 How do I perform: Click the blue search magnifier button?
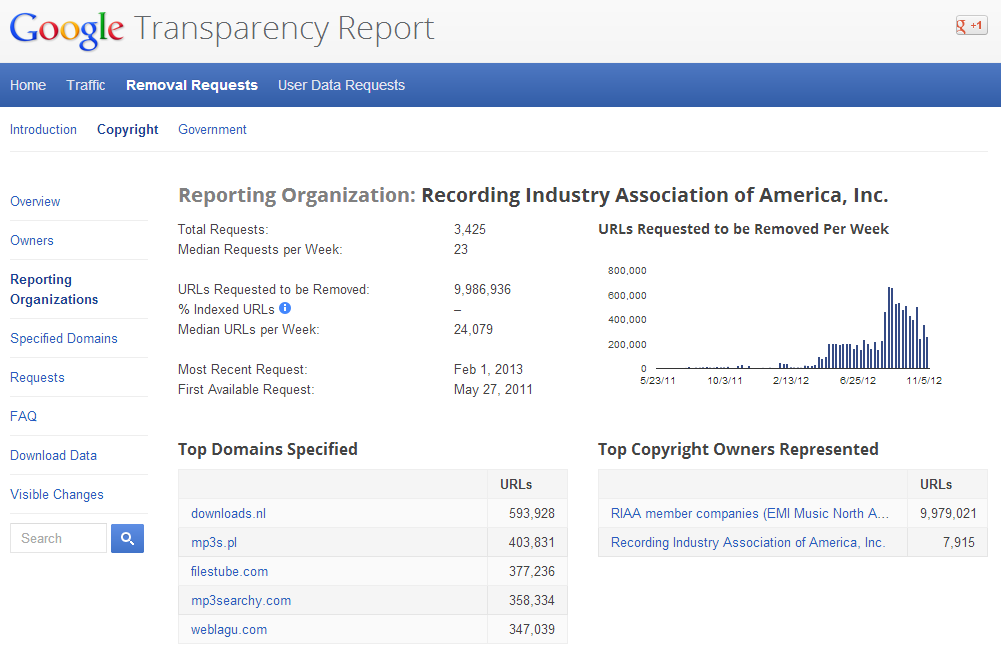point(127,538)
